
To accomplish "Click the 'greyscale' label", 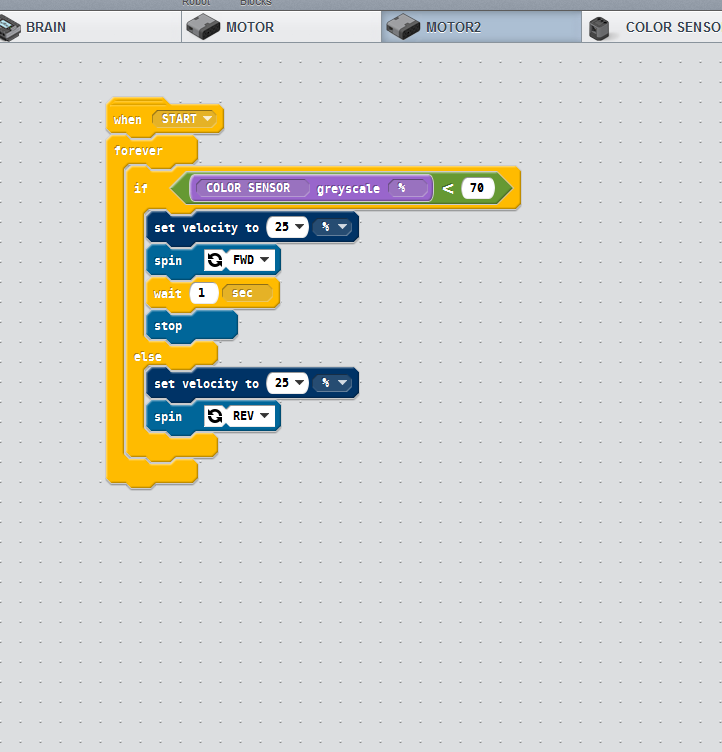I will [348, 189].
